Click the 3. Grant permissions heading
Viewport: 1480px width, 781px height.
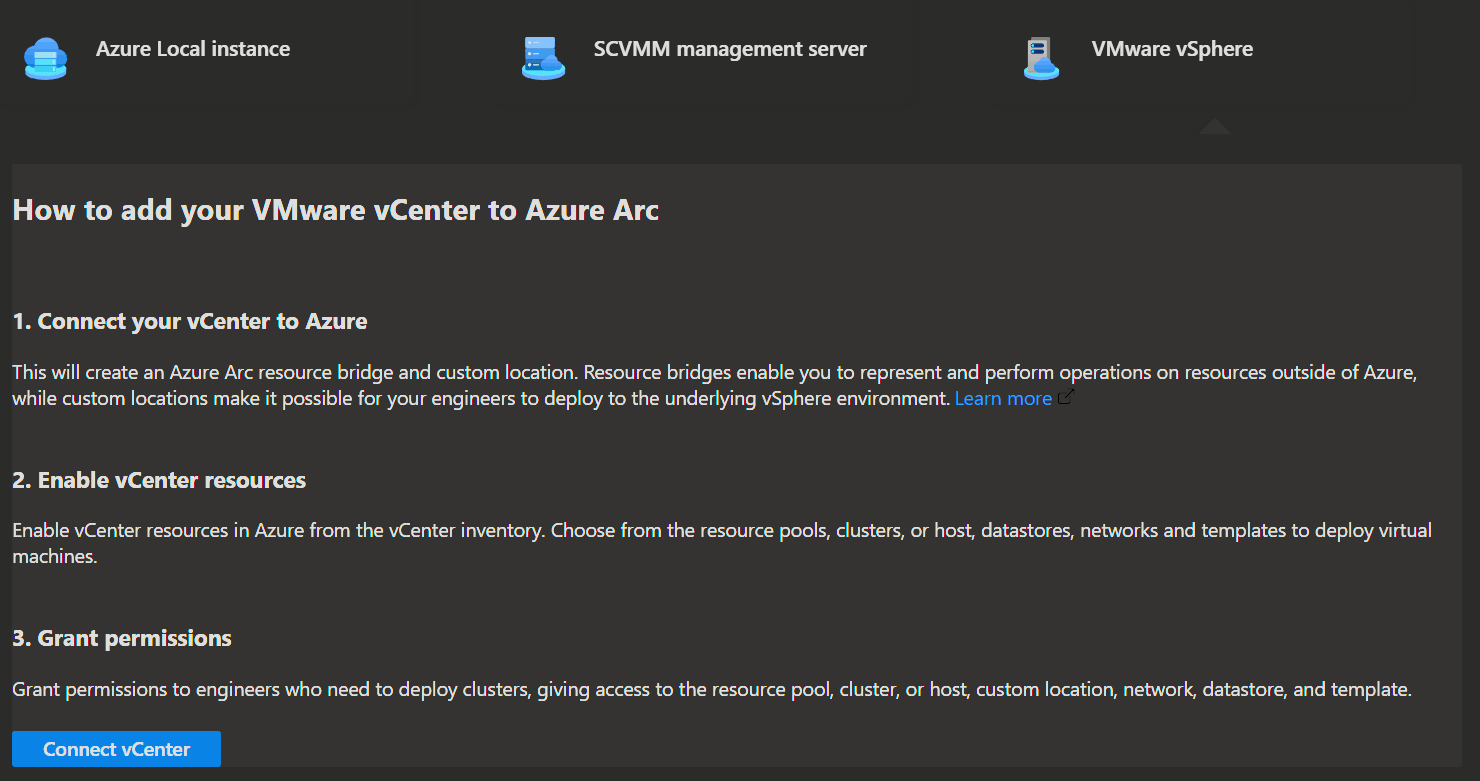(x=122, y=638)
